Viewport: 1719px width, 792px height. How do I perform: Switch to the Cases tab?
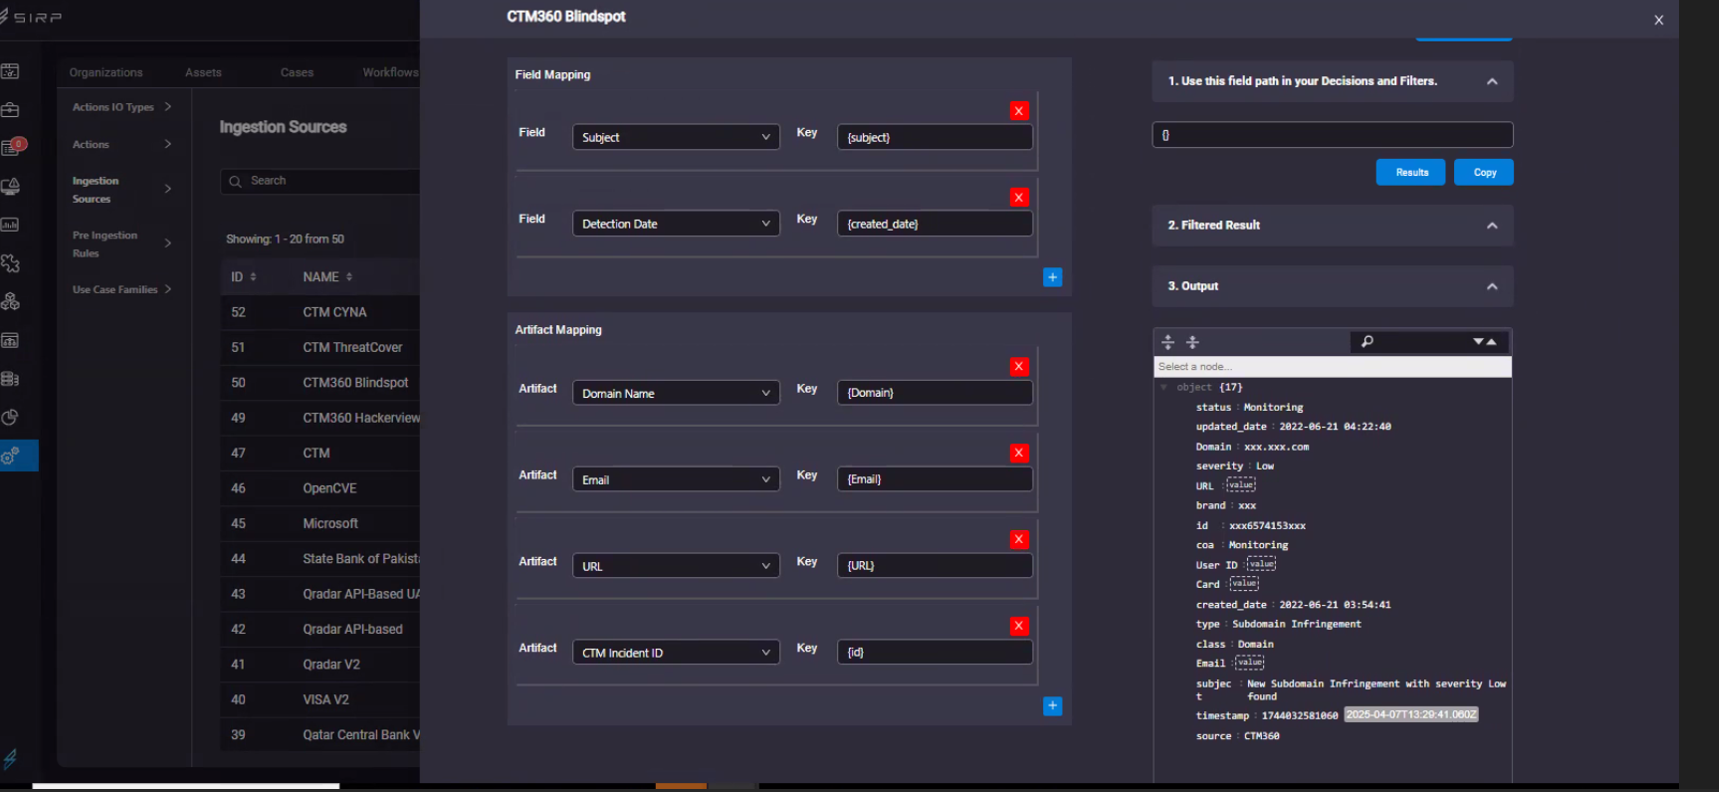[x=297, y=72]
